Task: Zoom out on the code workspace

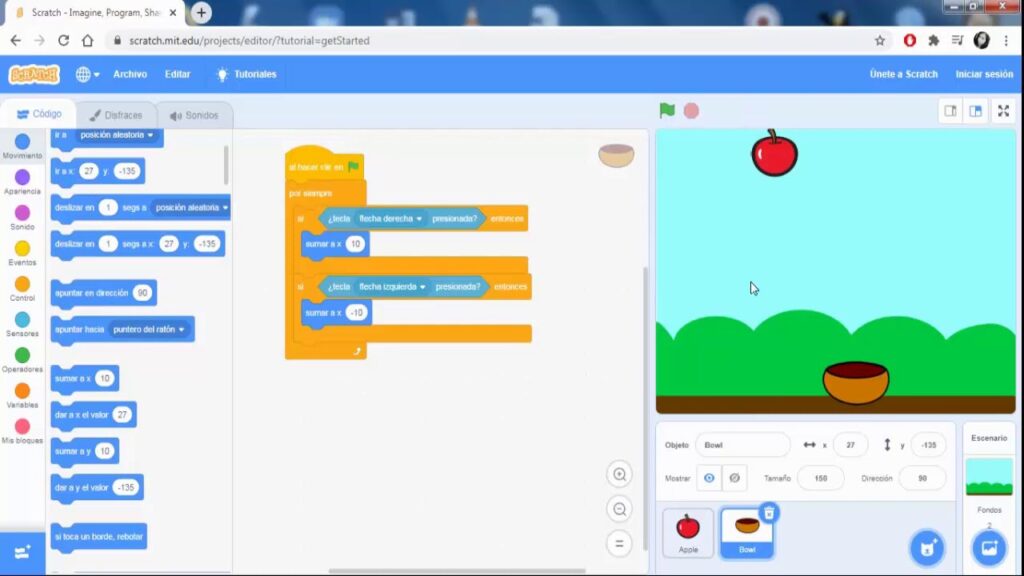Action: coord(620,509)
